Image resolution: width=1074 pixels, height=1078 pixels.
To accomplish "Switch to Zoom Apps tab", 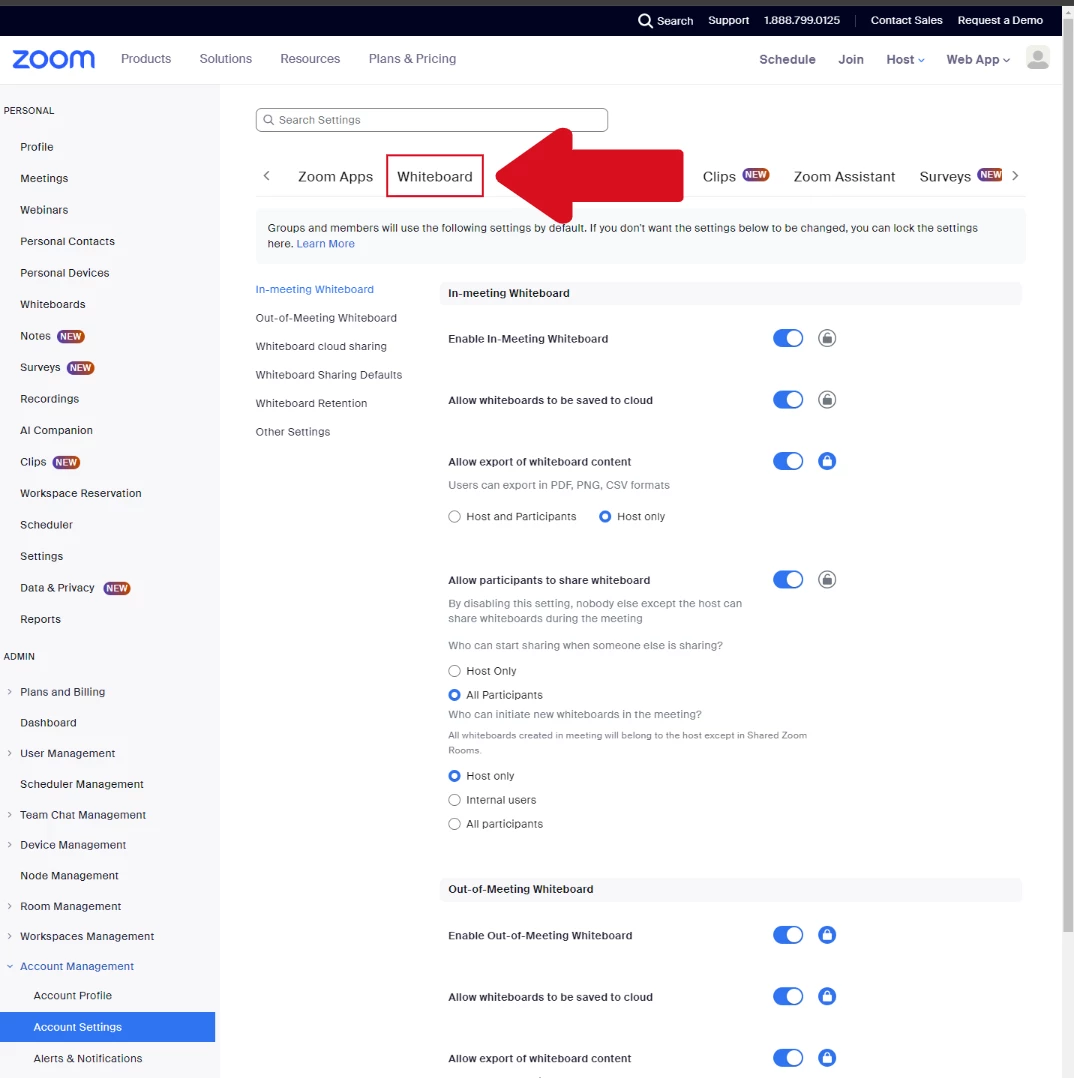I will tap(336, 177).
